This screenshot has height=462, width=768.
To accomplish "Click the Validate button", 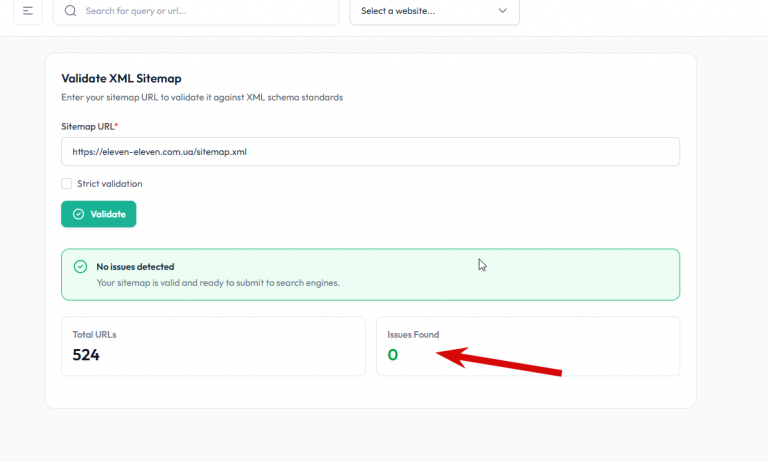I will tap(98, 214).
